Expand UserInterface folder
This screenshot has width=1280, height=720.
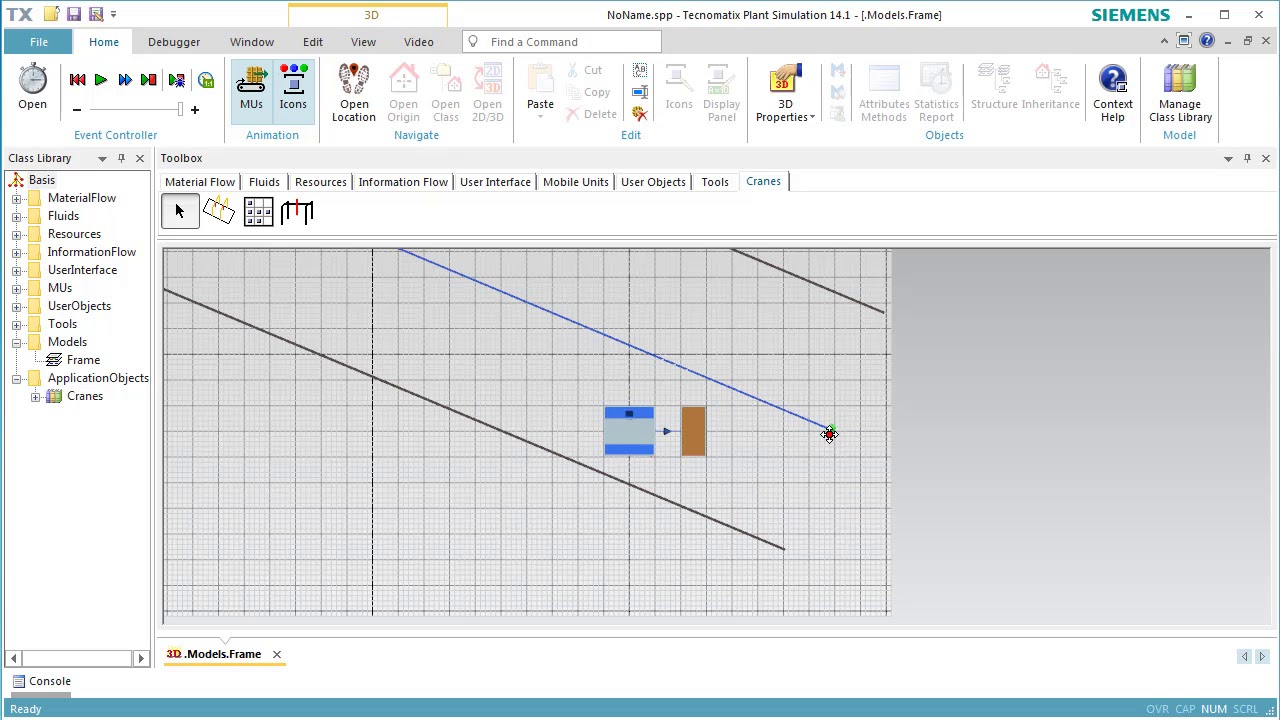[x=17, y=270]
